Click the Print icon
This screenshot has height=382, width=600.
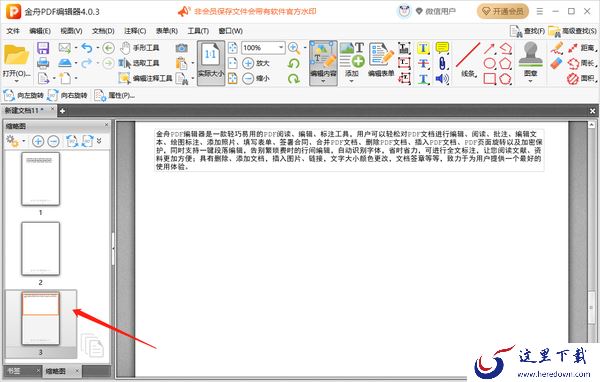click(43, 63)
